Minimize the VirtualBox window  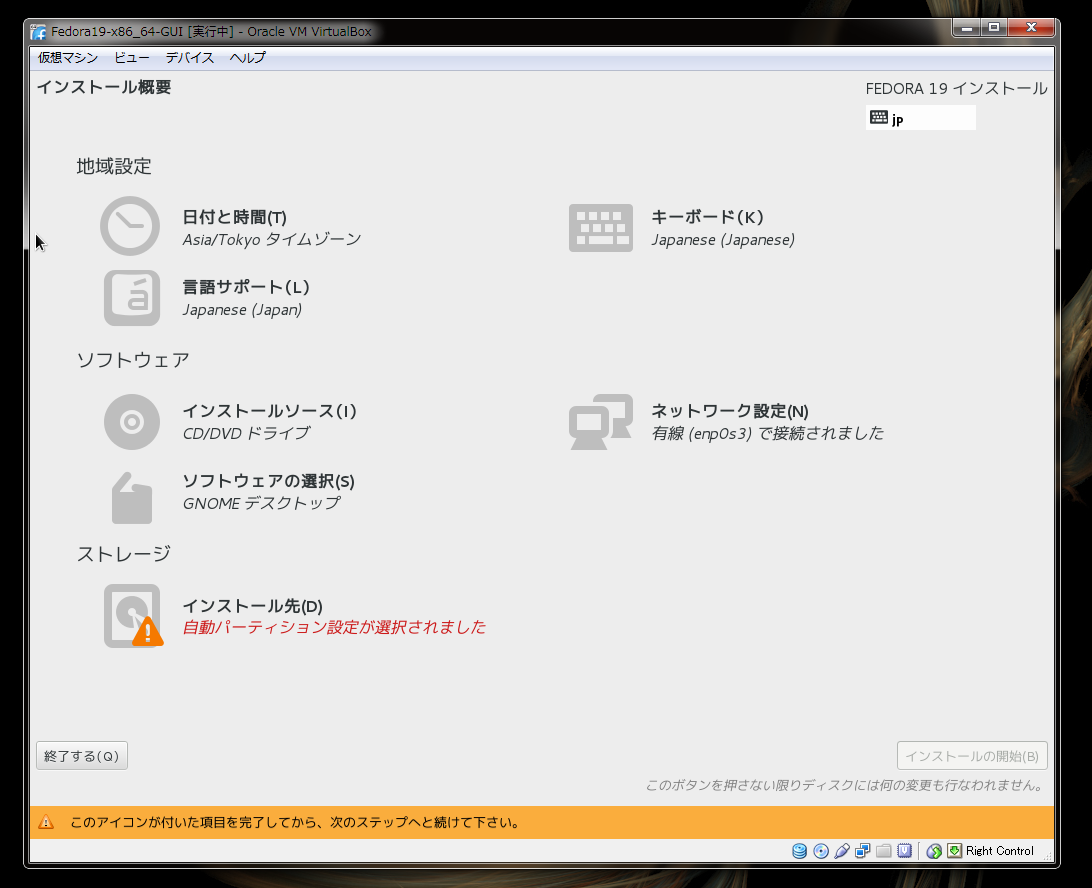967,28
